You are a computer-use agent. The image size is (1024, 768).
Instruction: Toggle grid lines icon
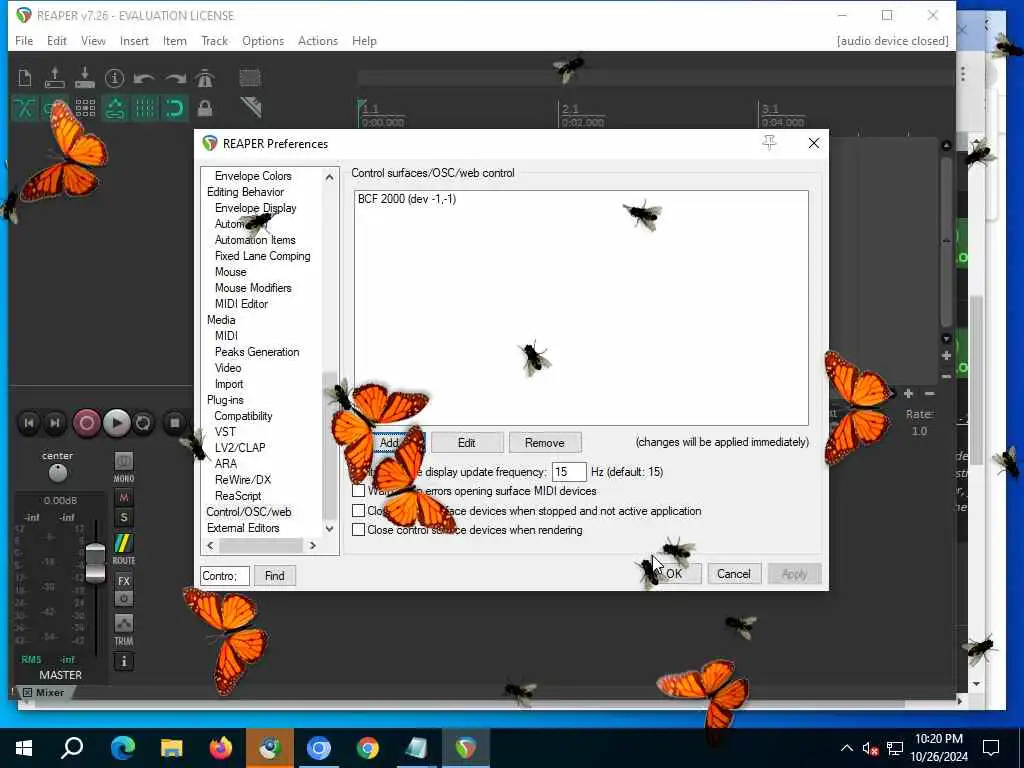(x=145, y=108)
